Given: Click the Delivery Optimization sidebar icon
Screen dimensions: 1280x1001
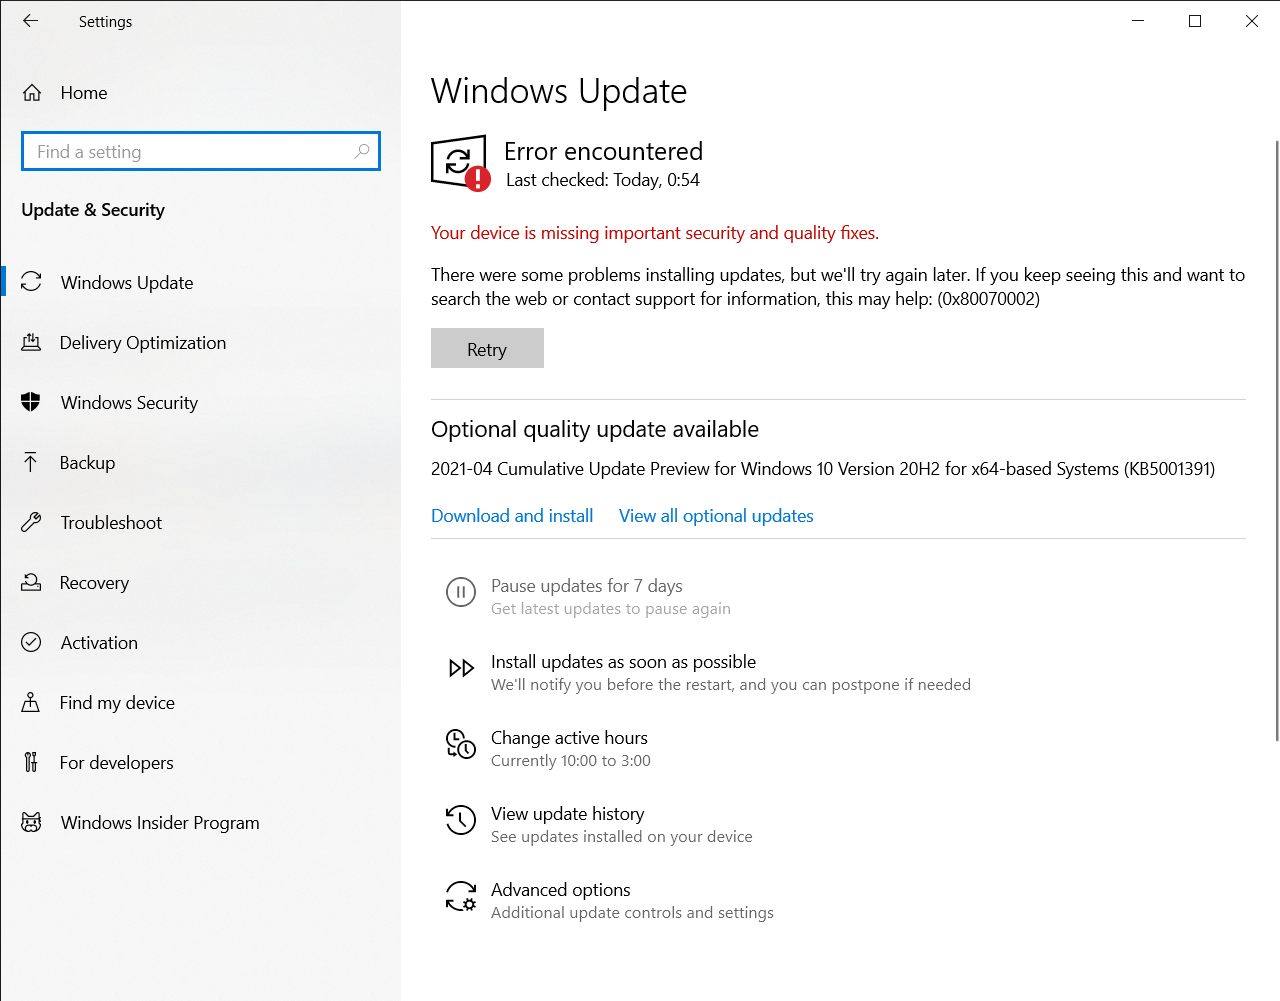Looking at the screenshot, I should (31, 342).
